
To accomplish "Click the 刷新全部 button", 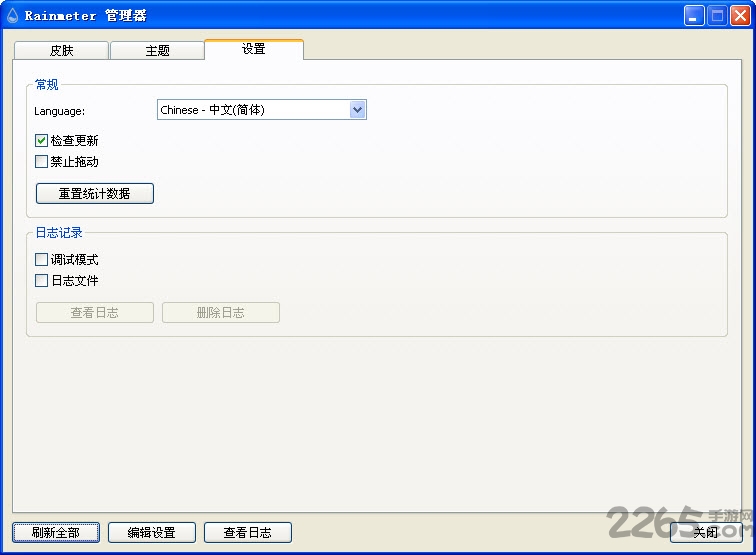I will pos(56,533).
